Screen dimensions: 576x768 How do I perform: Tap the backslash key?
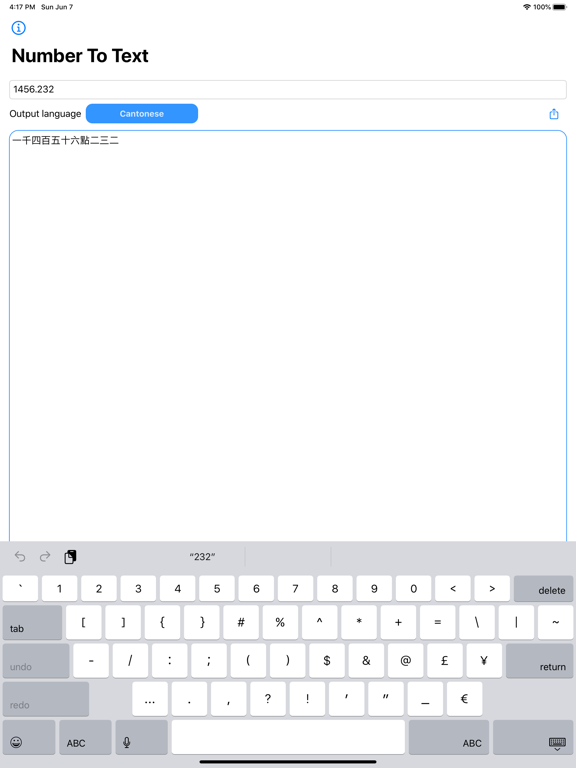point(477,623)
